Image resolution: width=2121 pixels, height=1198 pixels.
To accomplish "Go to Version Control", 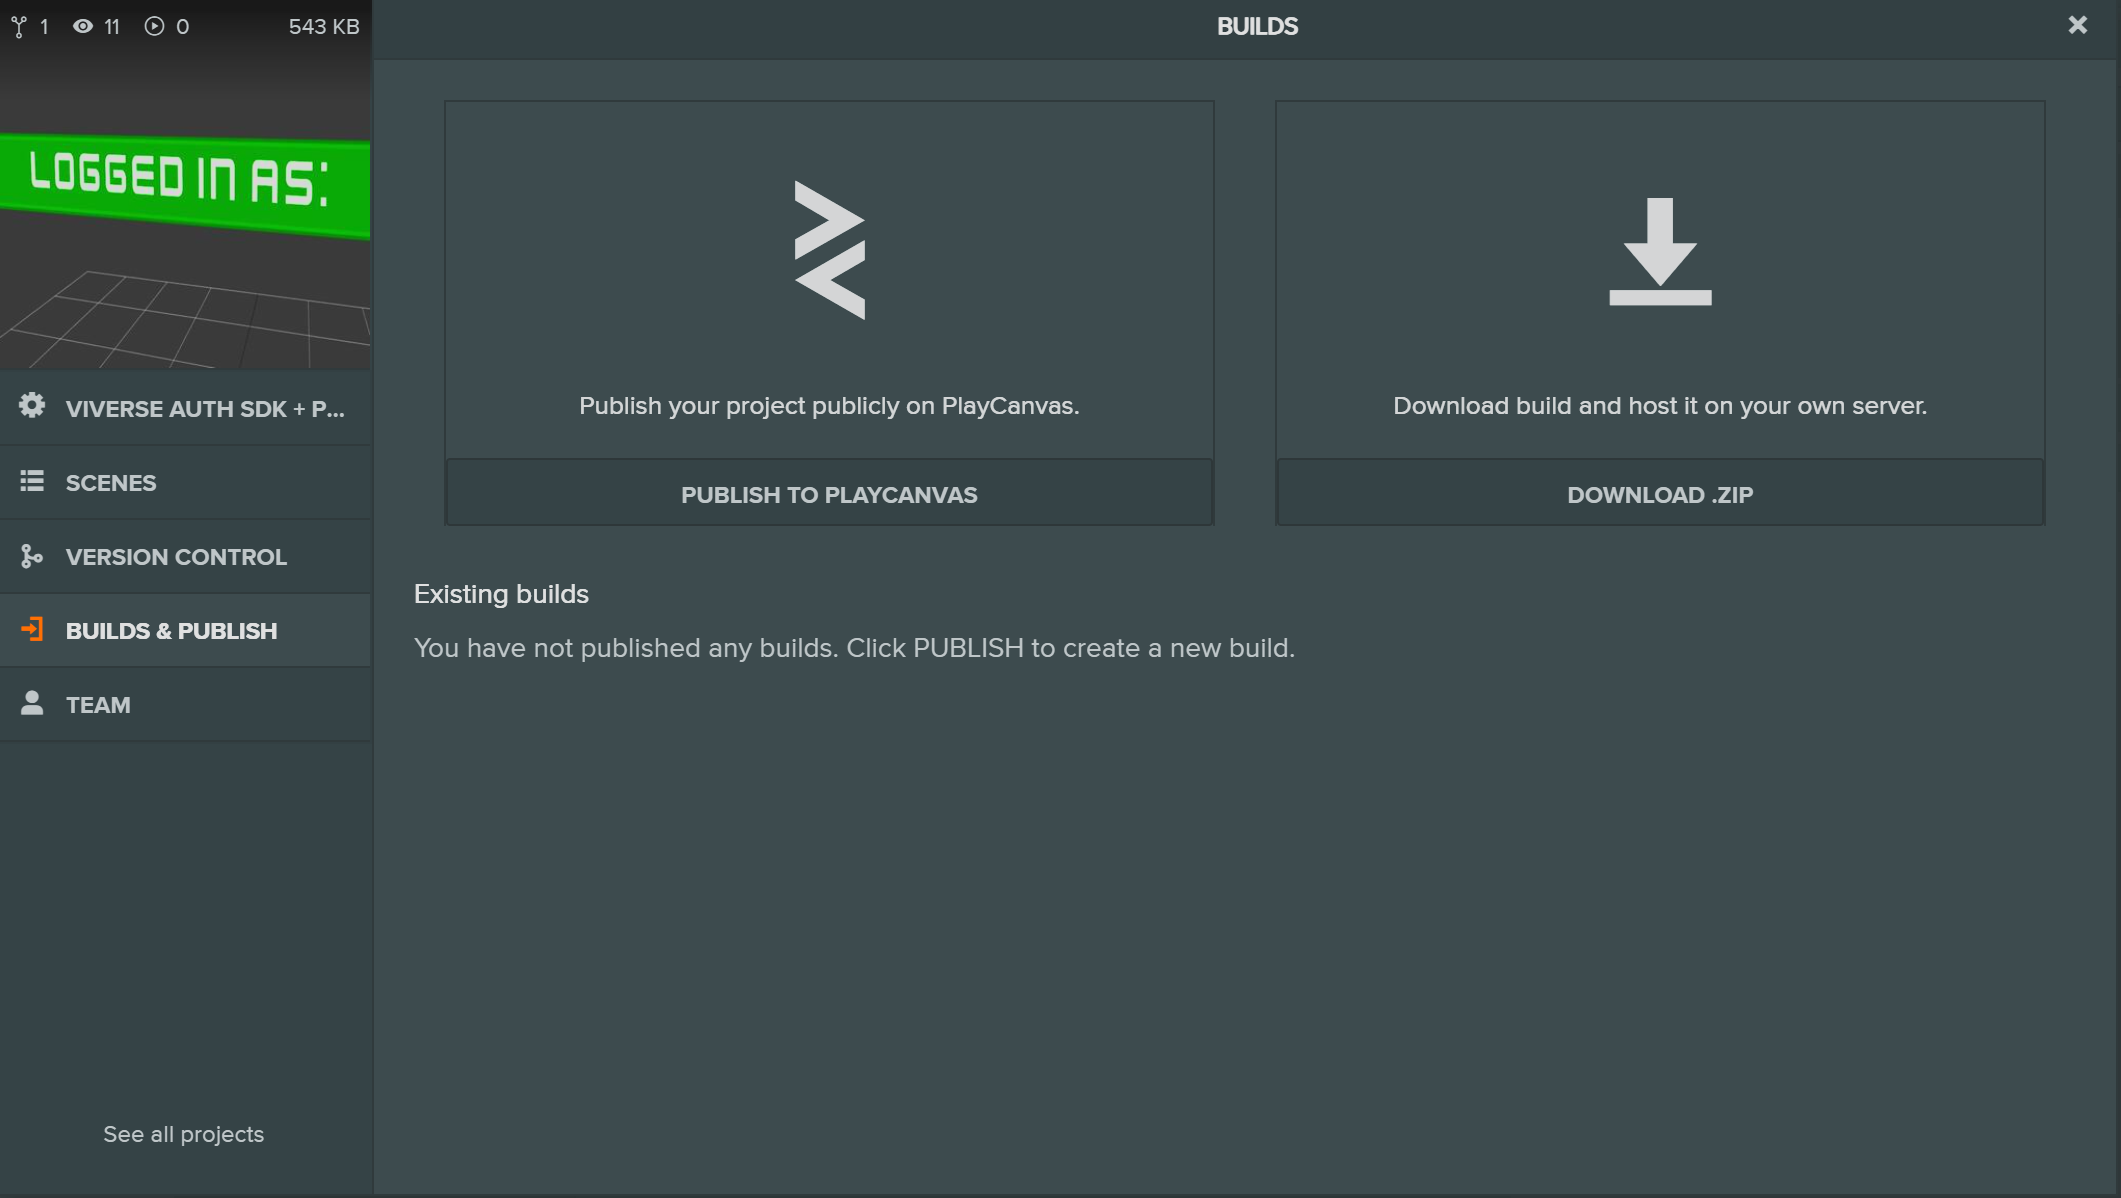I will tap(176, 557).
